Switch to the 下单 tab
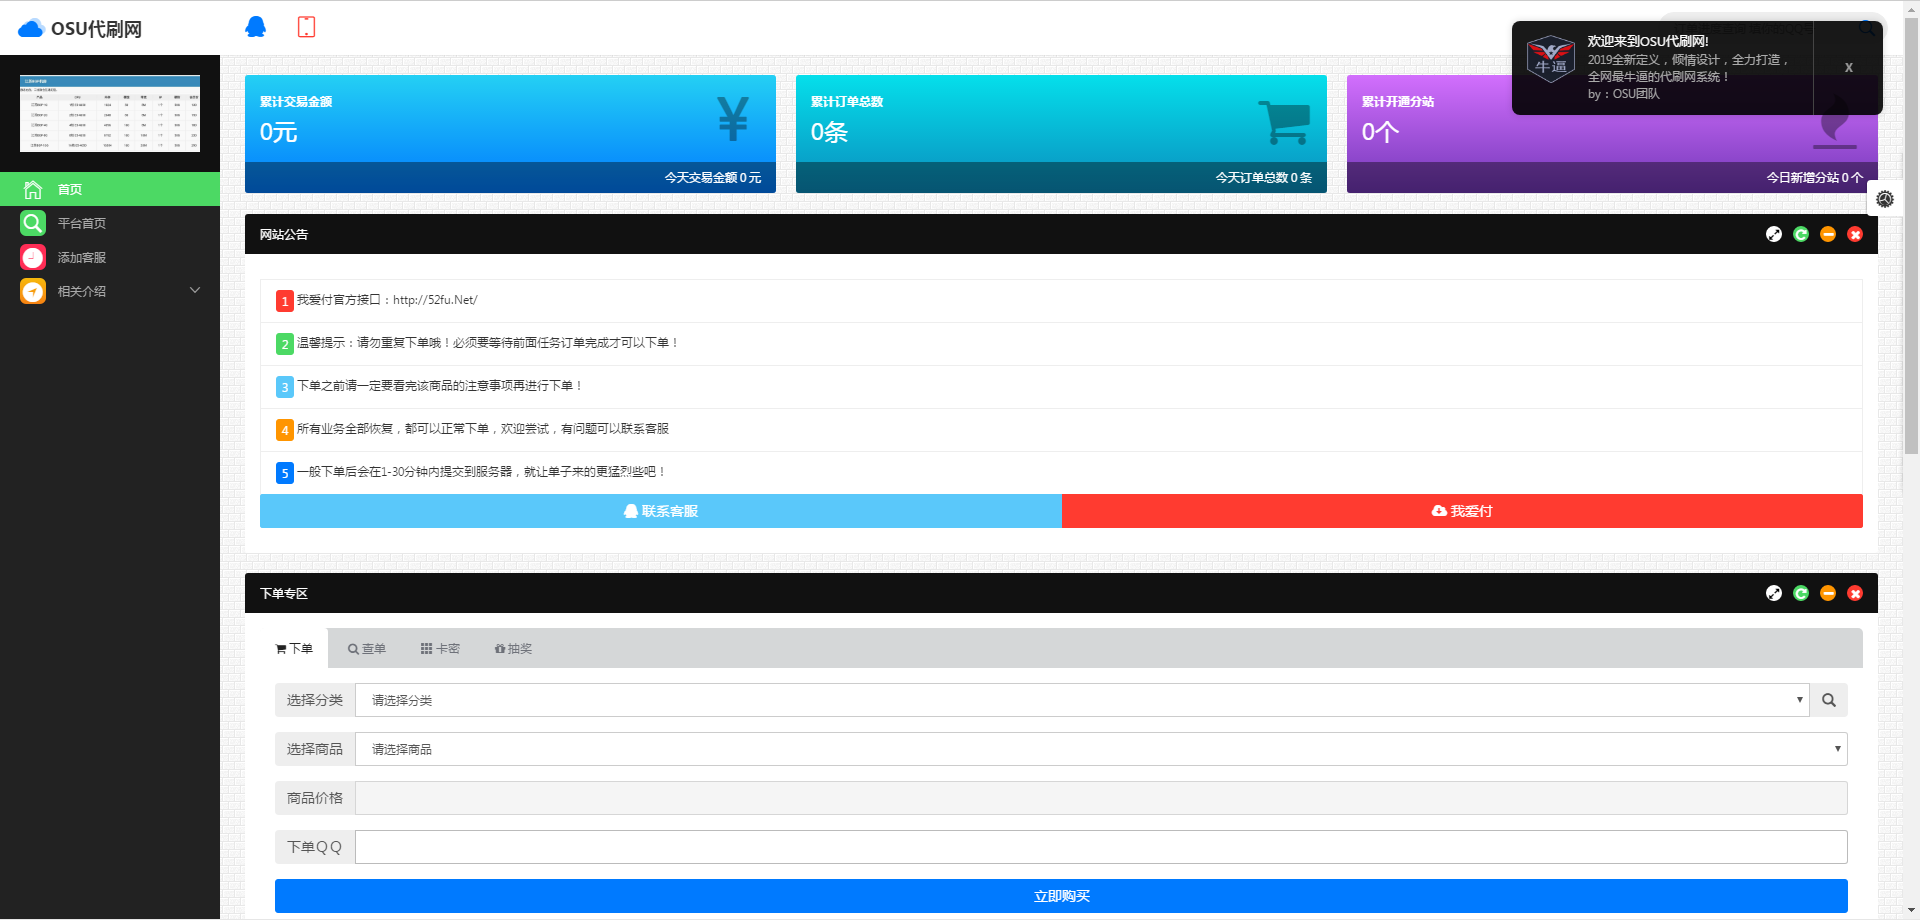This screenshot has width=1920, height=921. tap(294, 649)
